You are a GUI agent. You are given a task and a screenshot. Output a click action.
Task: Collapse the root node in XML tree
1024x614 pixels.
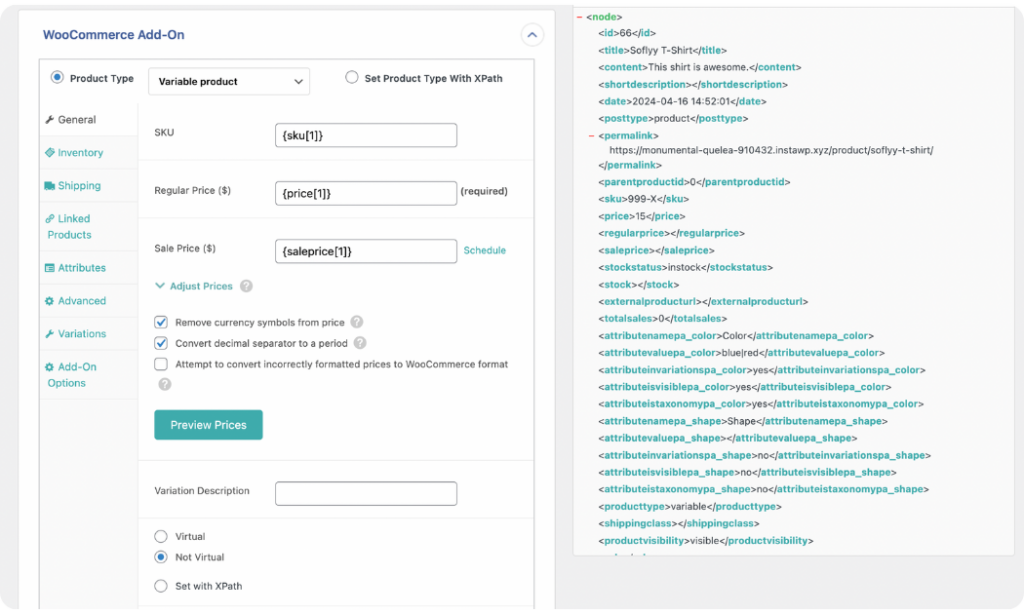coord(579,17)
